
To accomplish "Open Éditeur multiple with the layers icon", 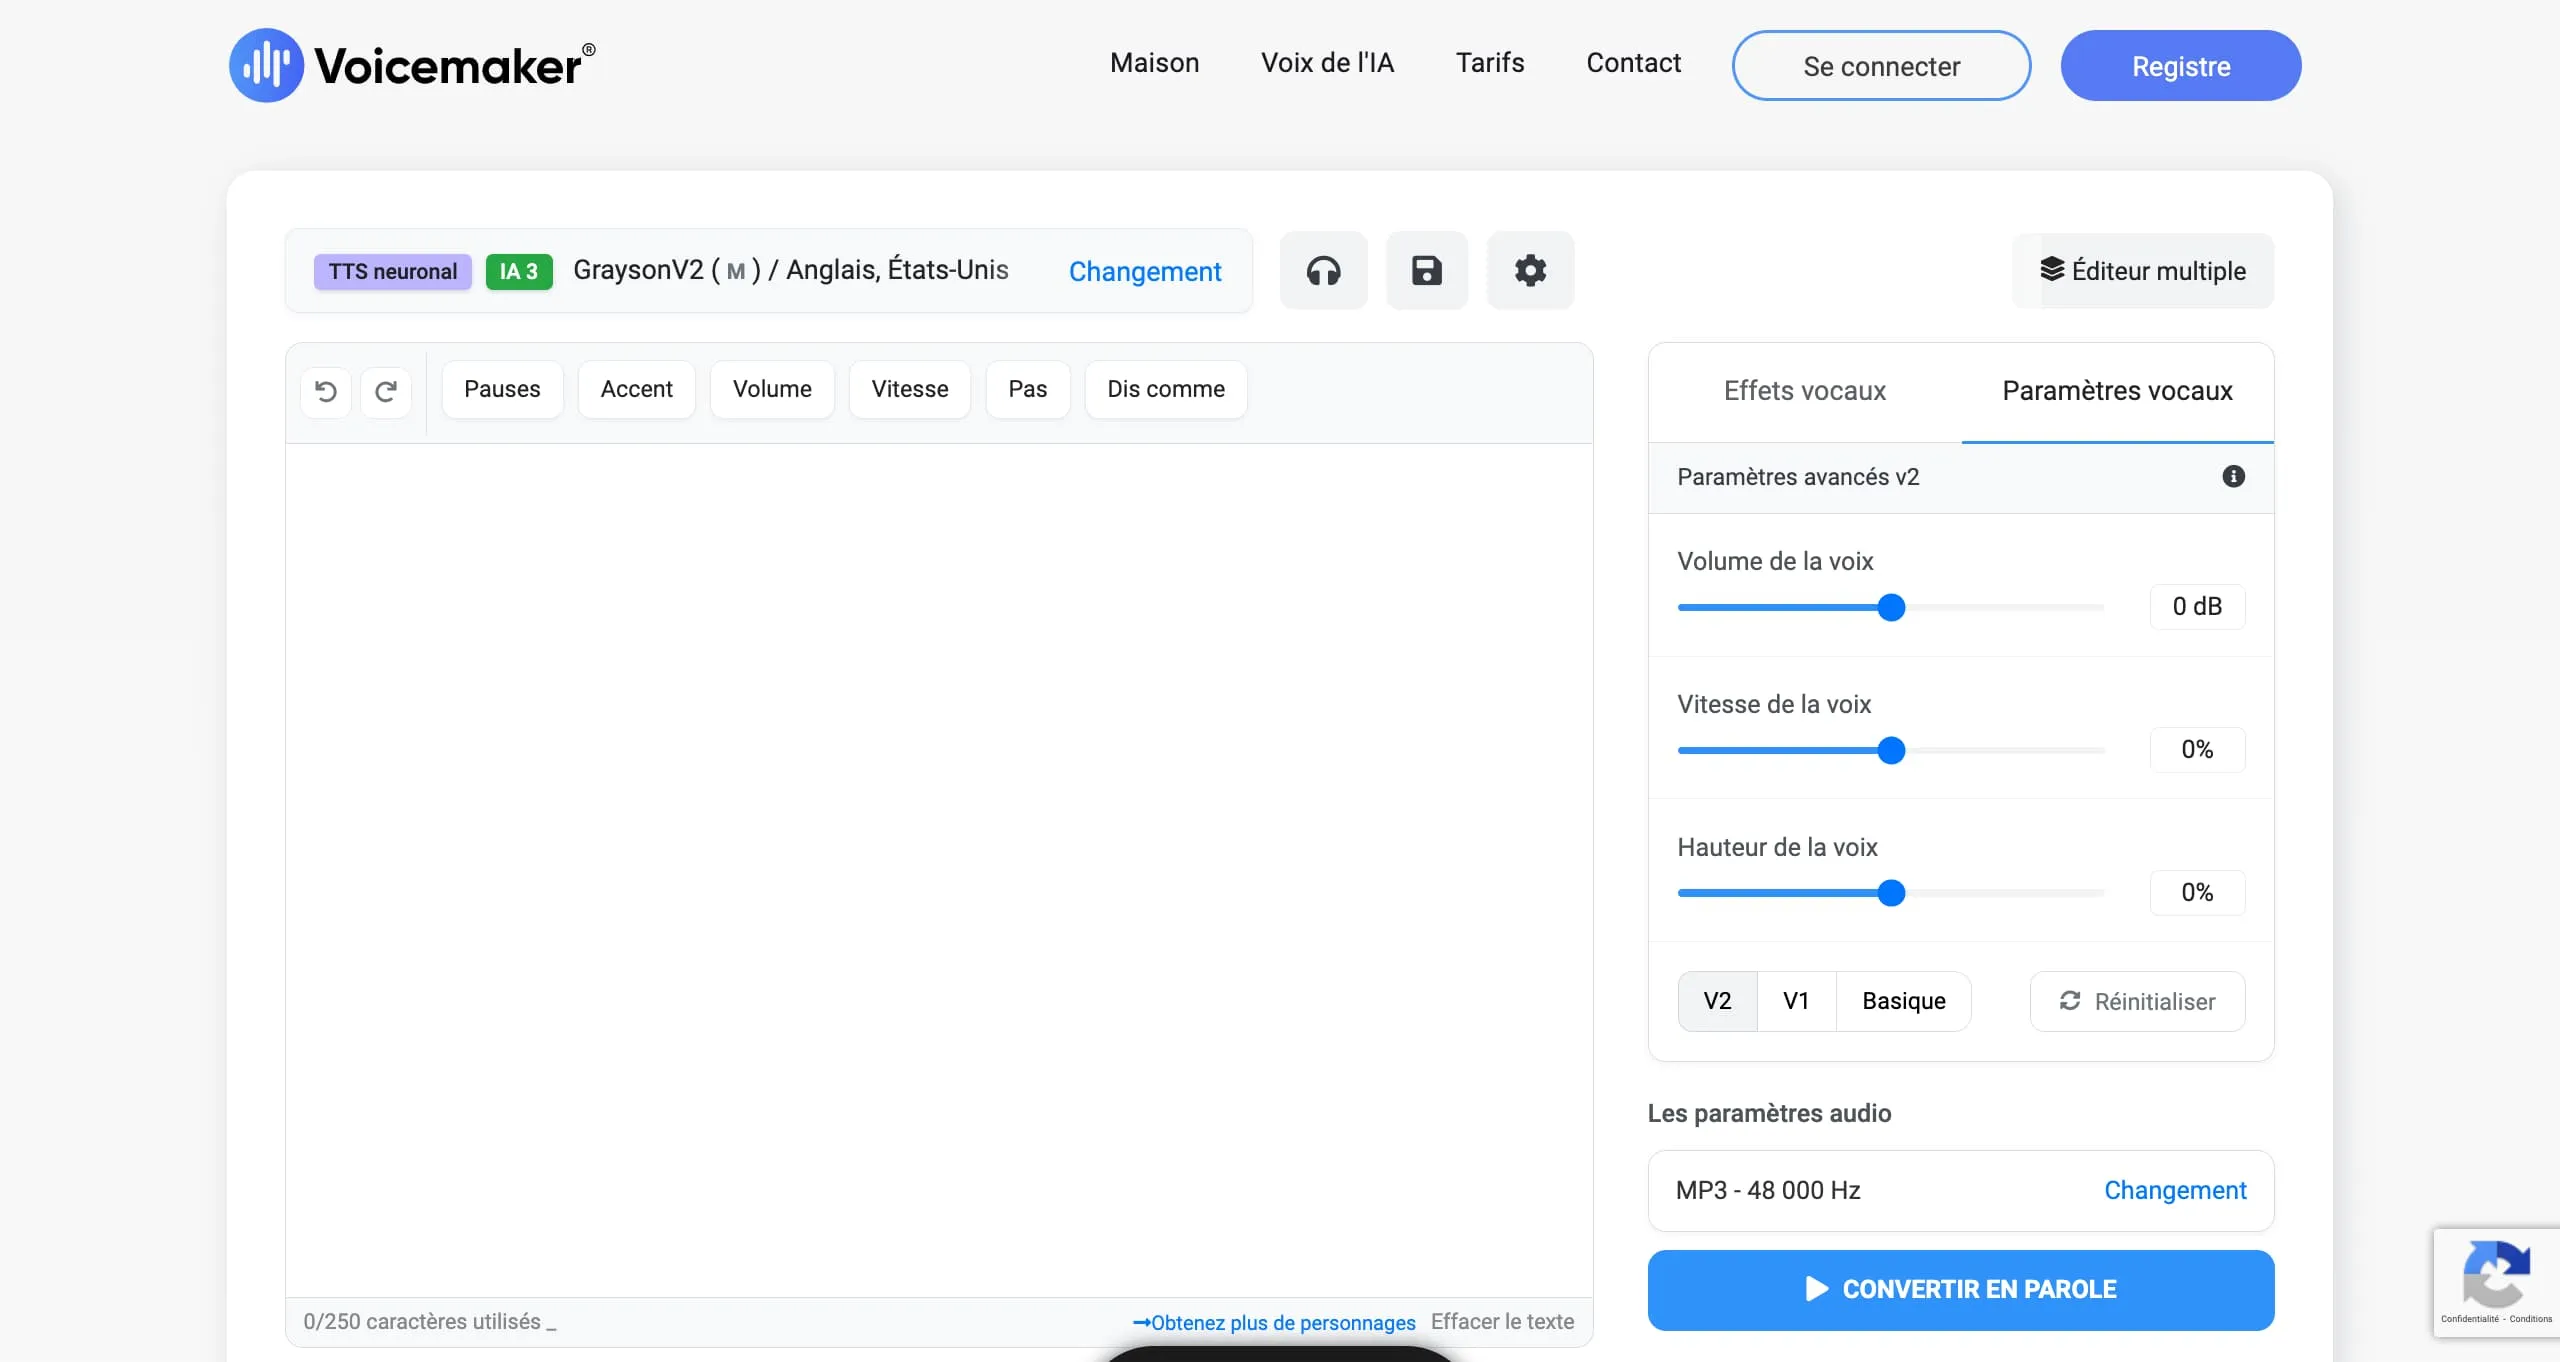I will pos(2143,270).
